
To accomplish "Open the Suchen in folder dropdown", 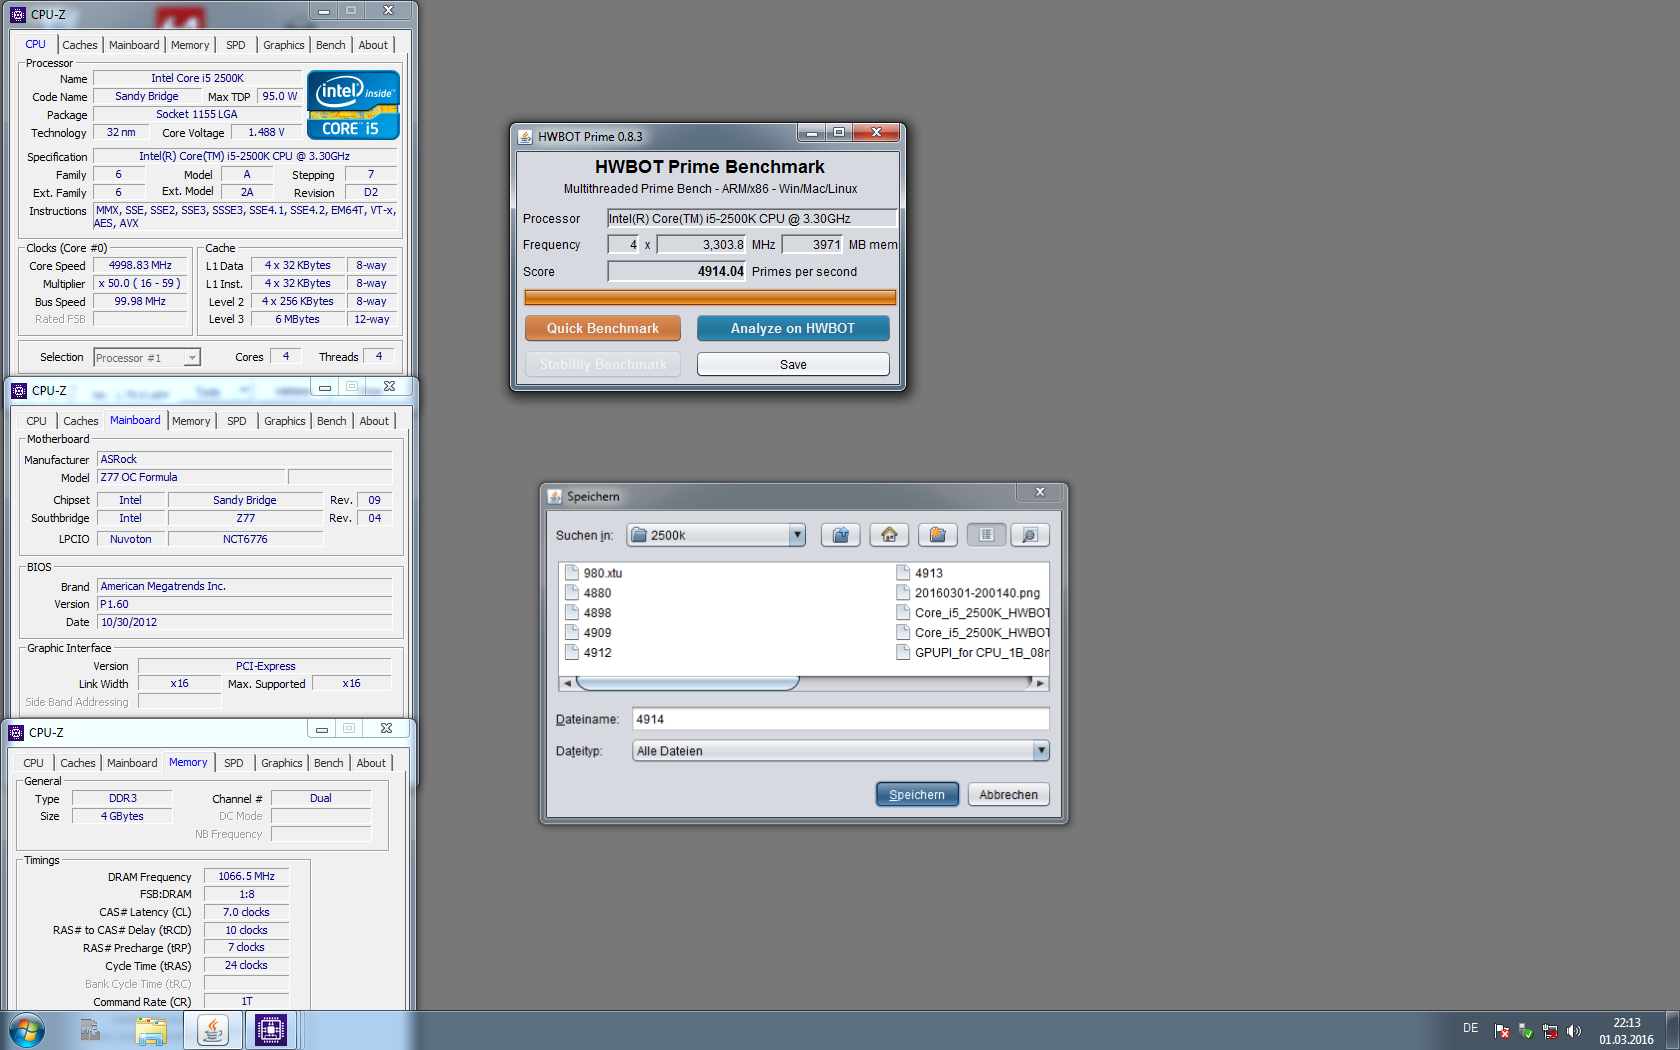I will 716,535.
